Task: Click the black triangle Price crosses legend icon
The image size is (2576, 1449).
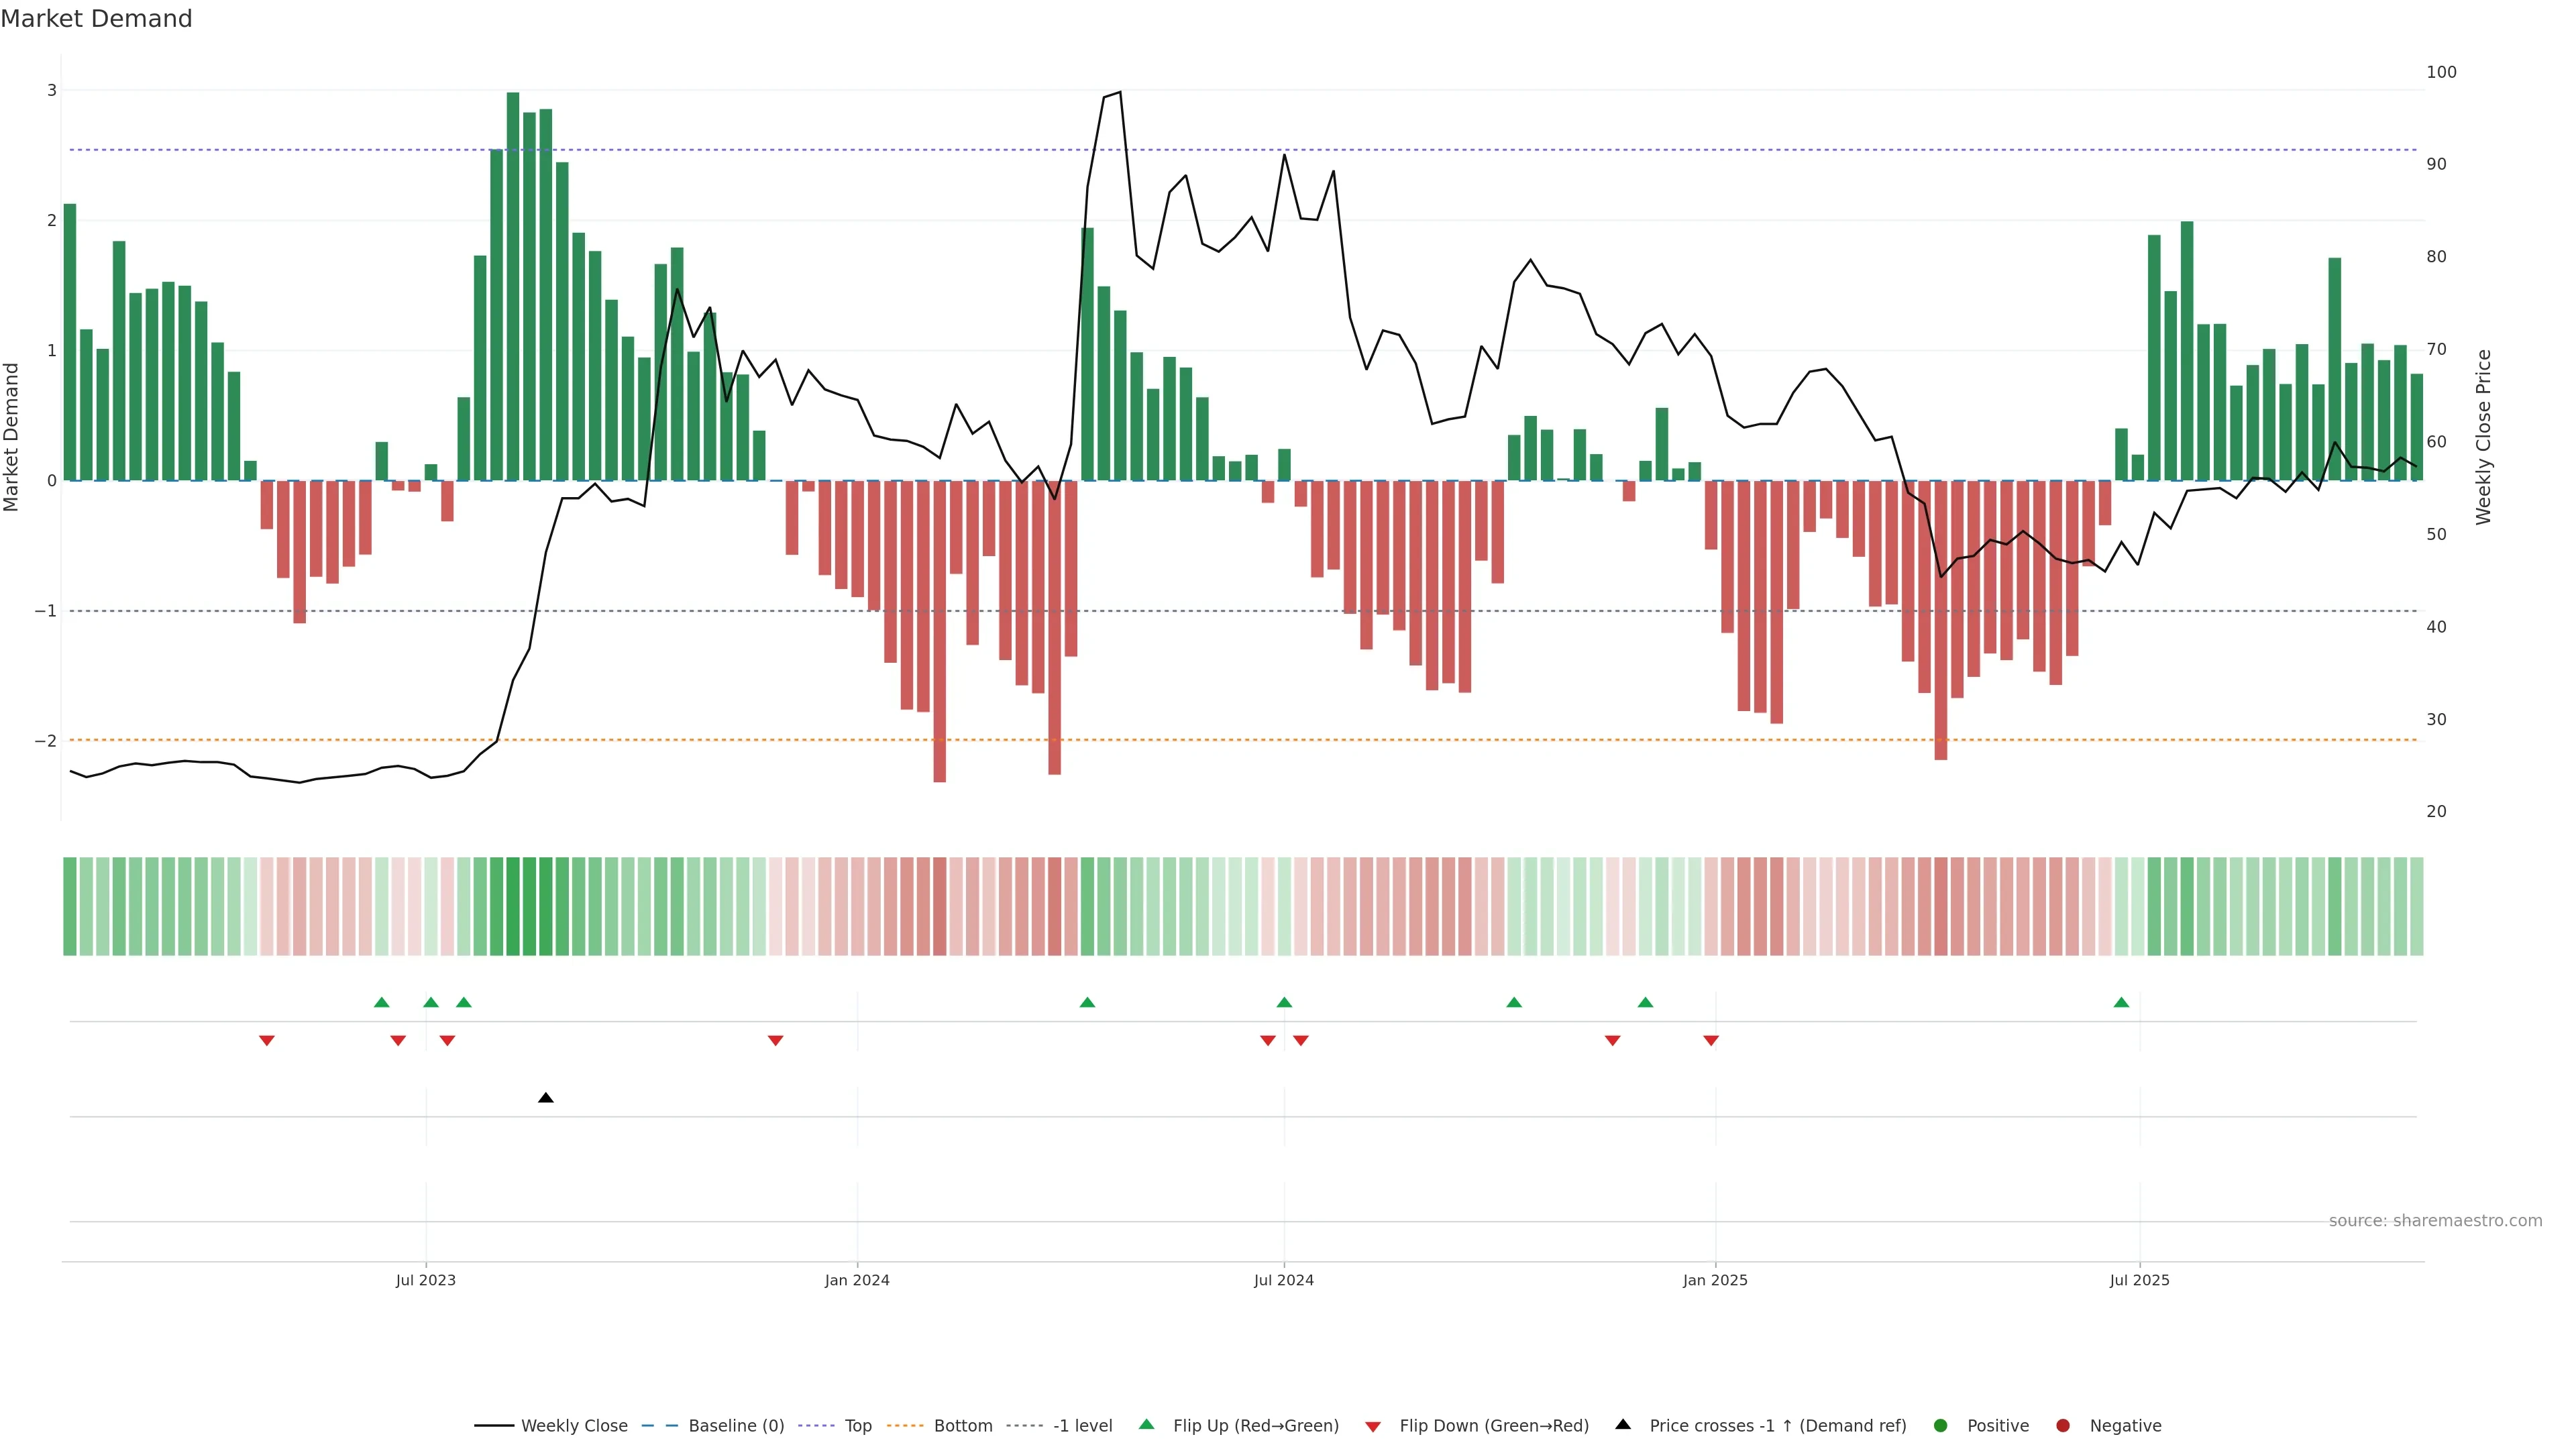Action: click(1623, 1425)
